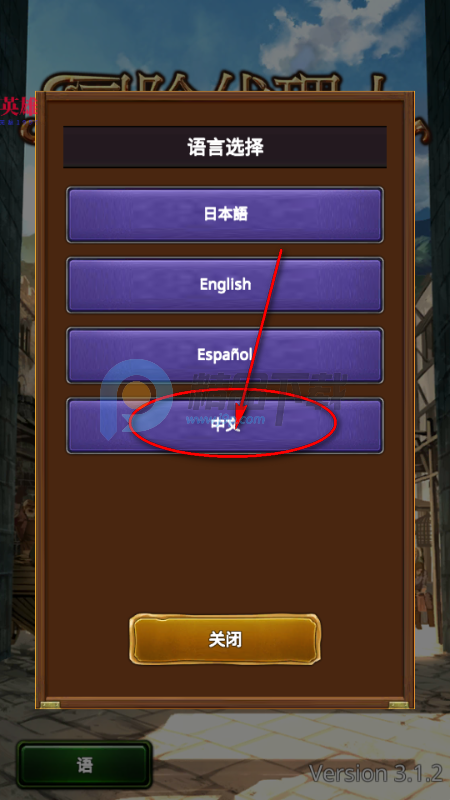Select the 中文 language option

(225, 426)
